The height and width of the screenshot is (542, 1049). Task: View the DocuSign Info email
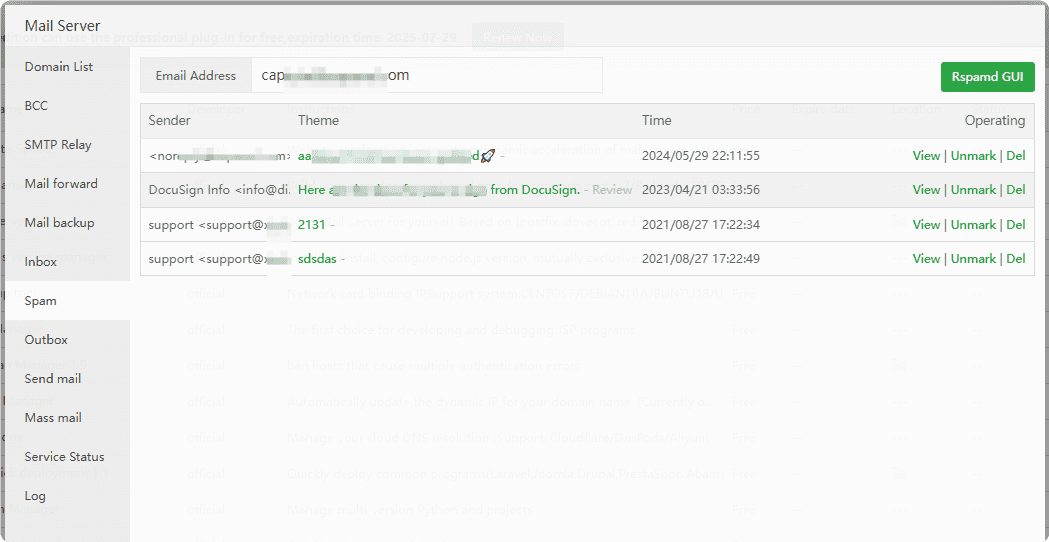(926, 190)
